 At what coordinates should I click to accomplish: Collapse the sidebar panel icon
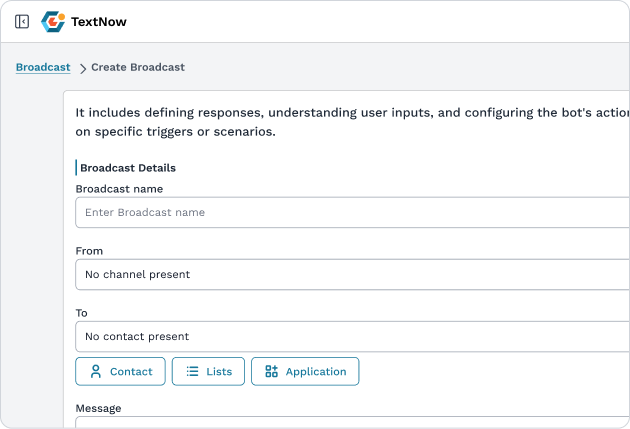click(22, 22)
